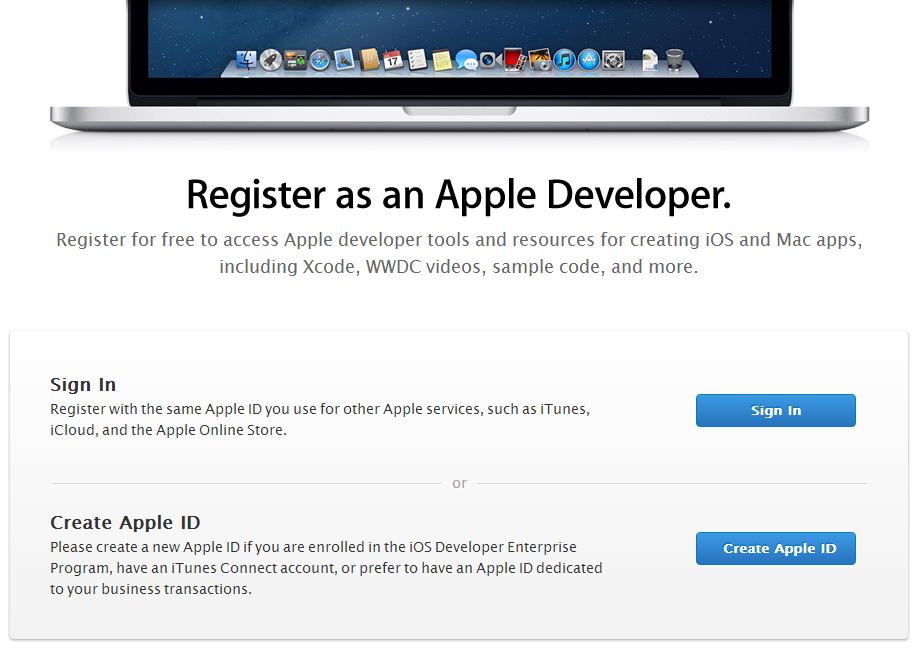Screen dimensions: 918x648
Task: Click the 'Sign In' section heading
Action: point(83,385)
